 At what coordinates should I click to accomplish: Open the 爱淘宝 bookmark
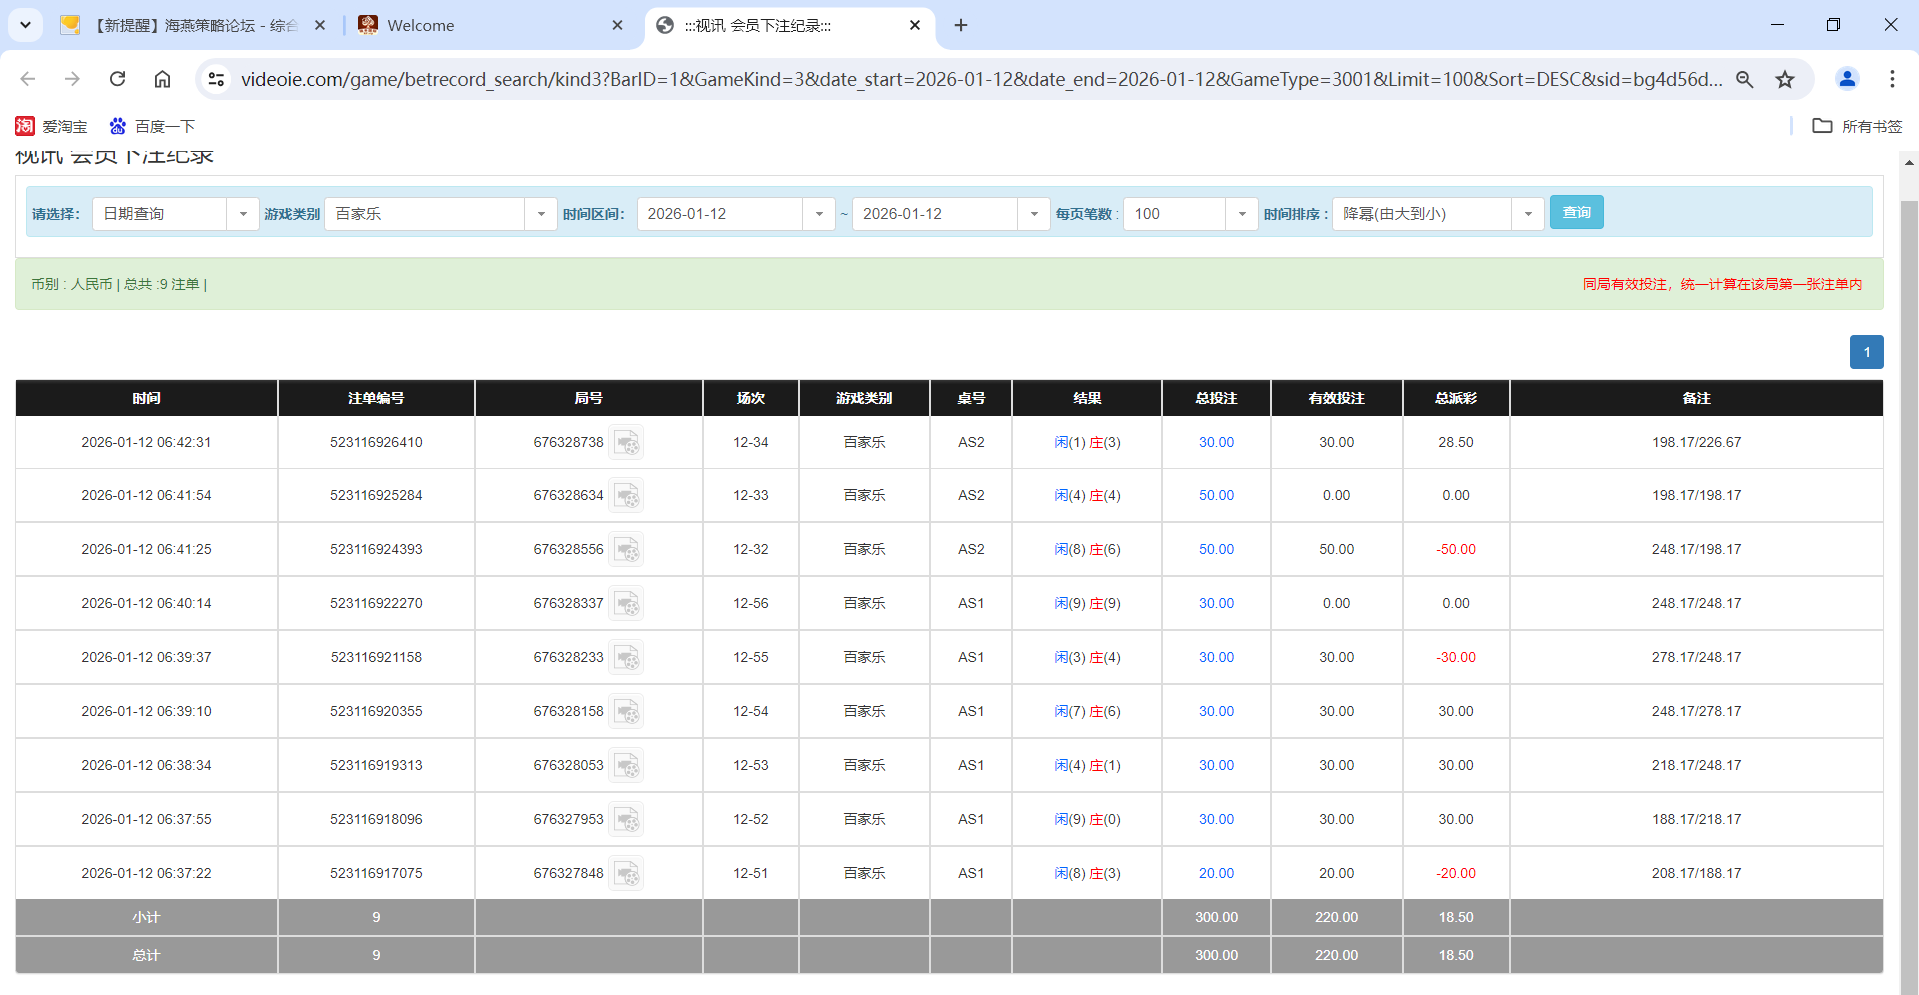[x=48, y=126]
